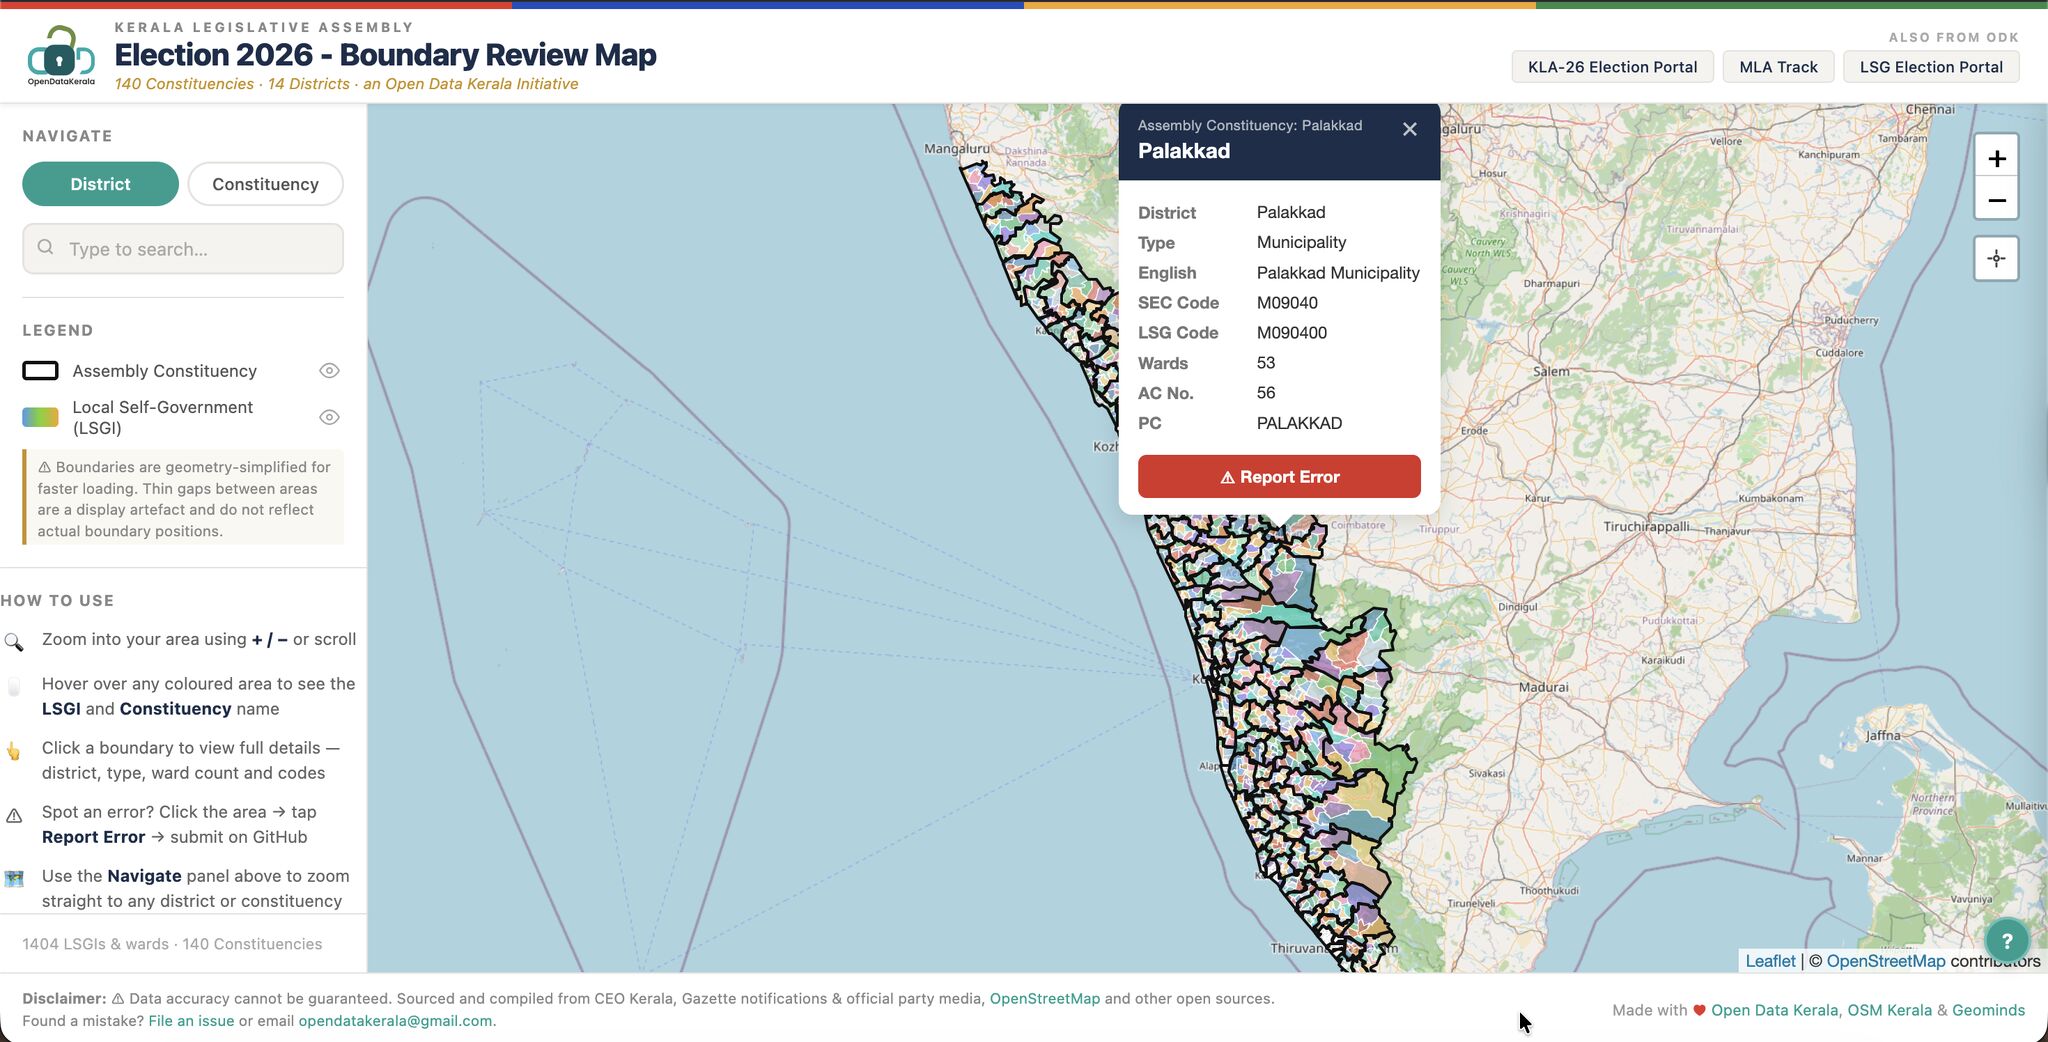Switch to Constituency navigation mode

265,183
